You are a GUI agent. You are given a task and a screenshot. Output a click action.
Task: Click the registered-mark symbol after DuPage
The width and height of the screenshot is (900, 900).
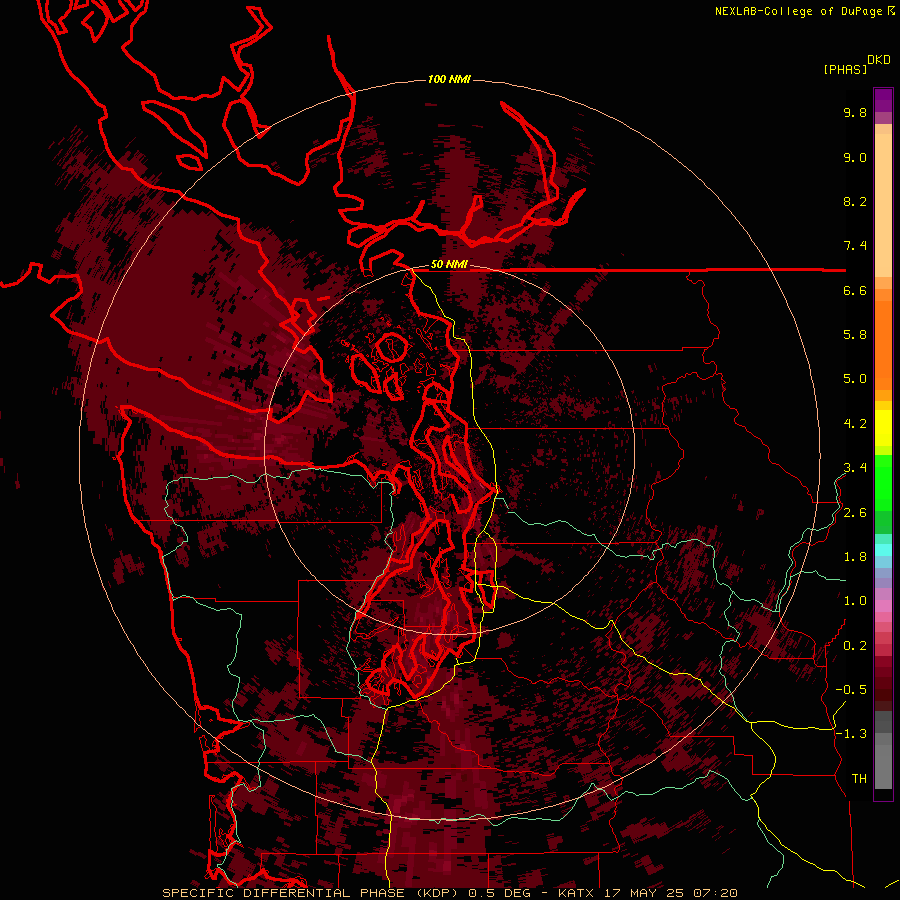pos(891,10)
